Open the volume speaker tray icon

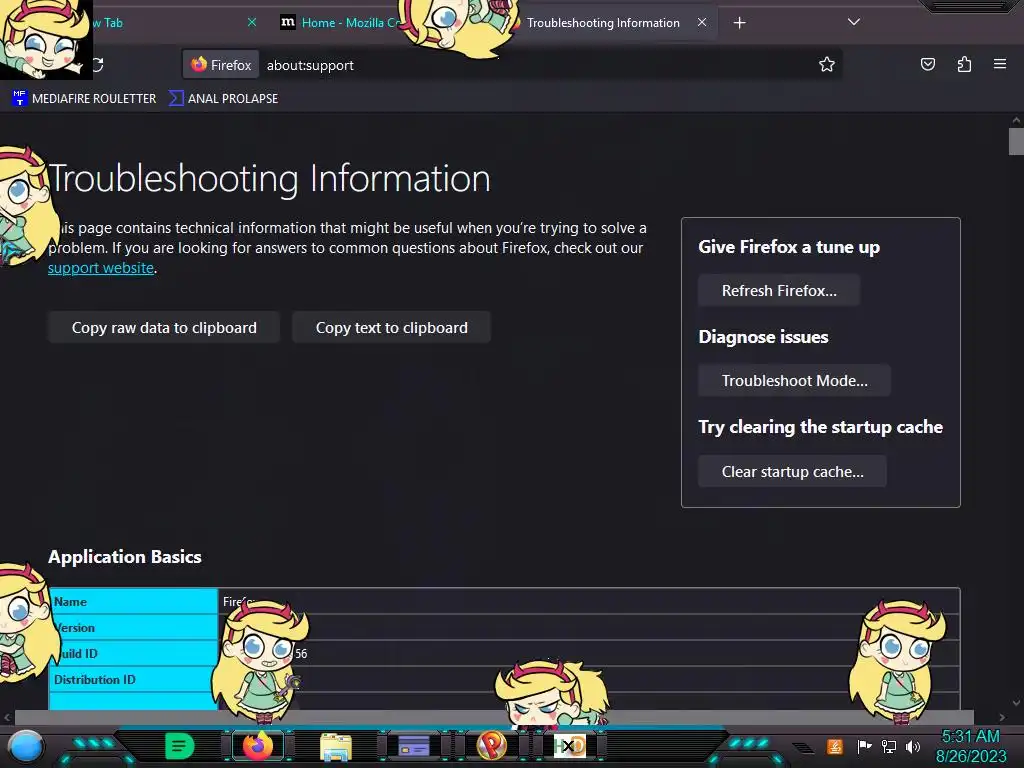[913, 746]
